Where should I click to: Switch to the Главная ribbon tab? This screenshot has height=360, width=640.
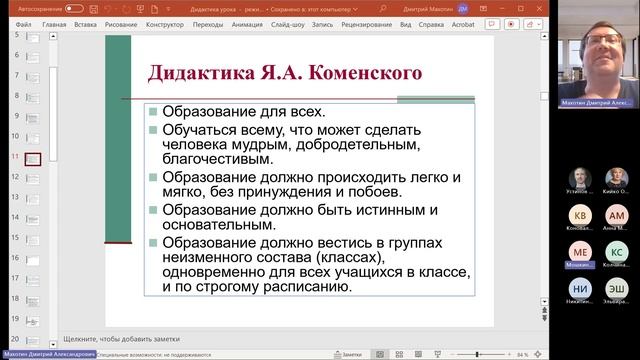pos(54,24)
